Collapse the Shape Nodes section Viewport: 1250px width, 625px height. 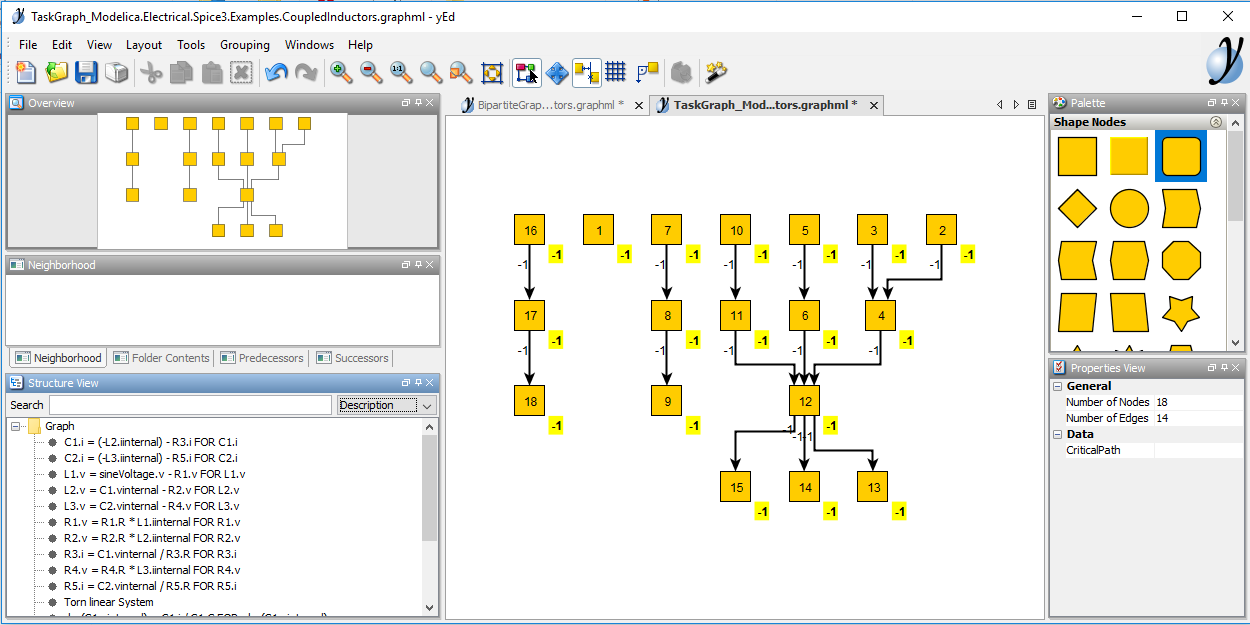pos(1216,121)
